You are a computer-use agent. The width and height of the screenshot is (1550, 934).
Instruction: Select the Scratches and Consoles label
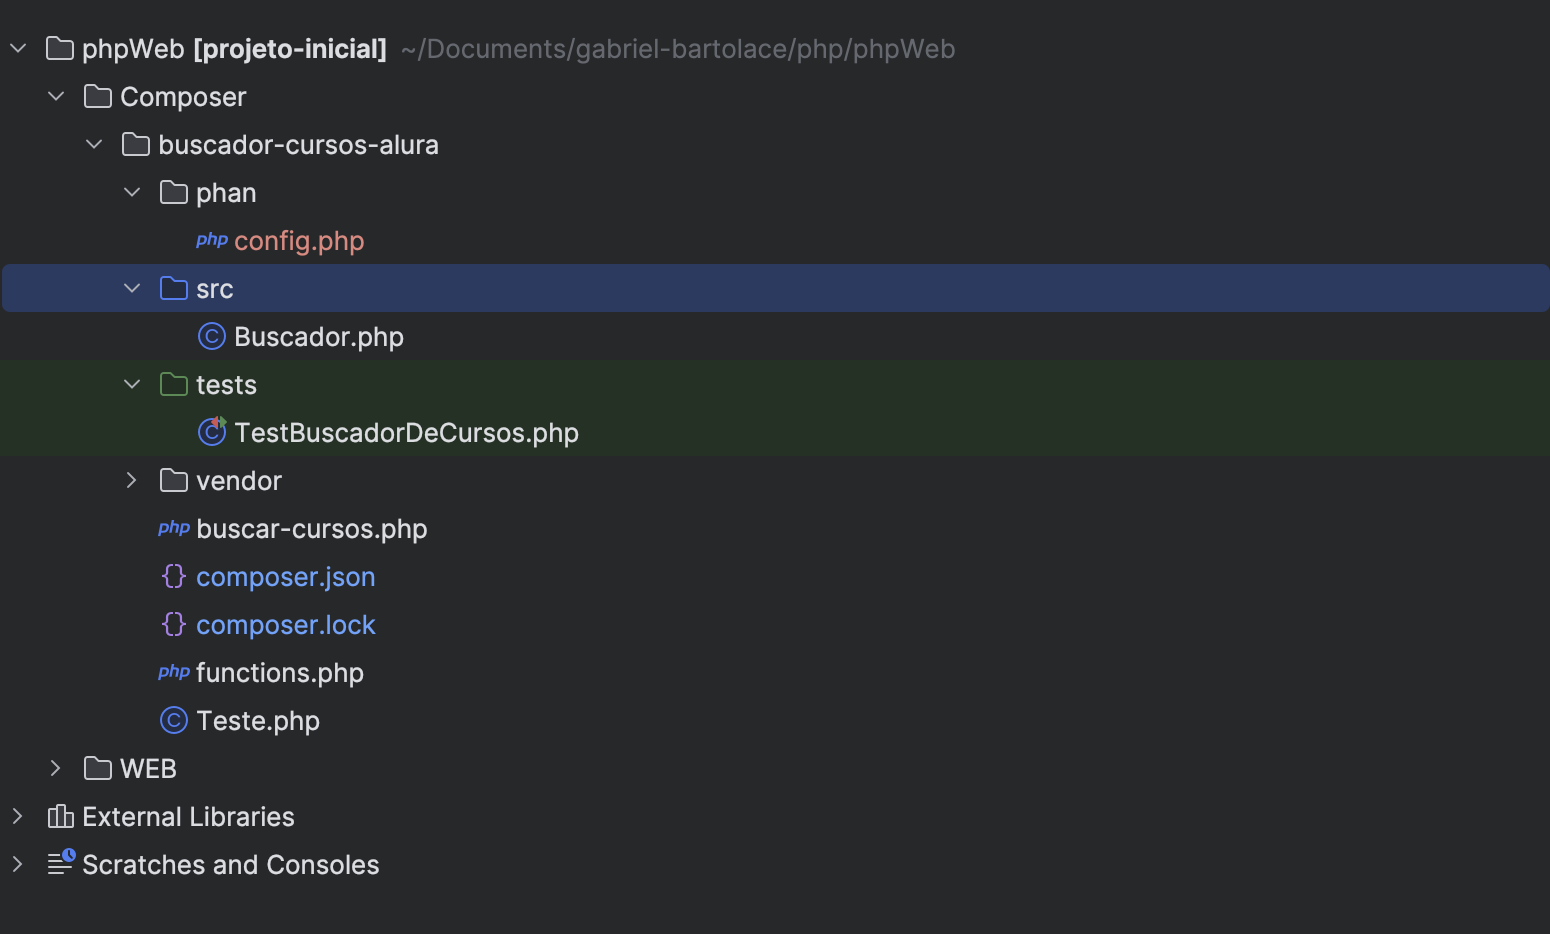pyautogui.click(x=231, y=865)
